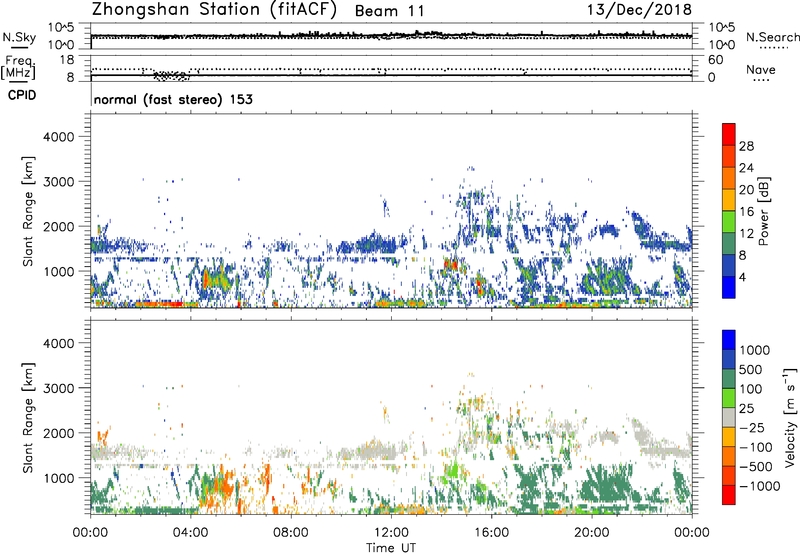Click the "4000" tick of the power panel
Viewport: 800px width, 554px height.
pyautogui.click(x=59, y=137)
